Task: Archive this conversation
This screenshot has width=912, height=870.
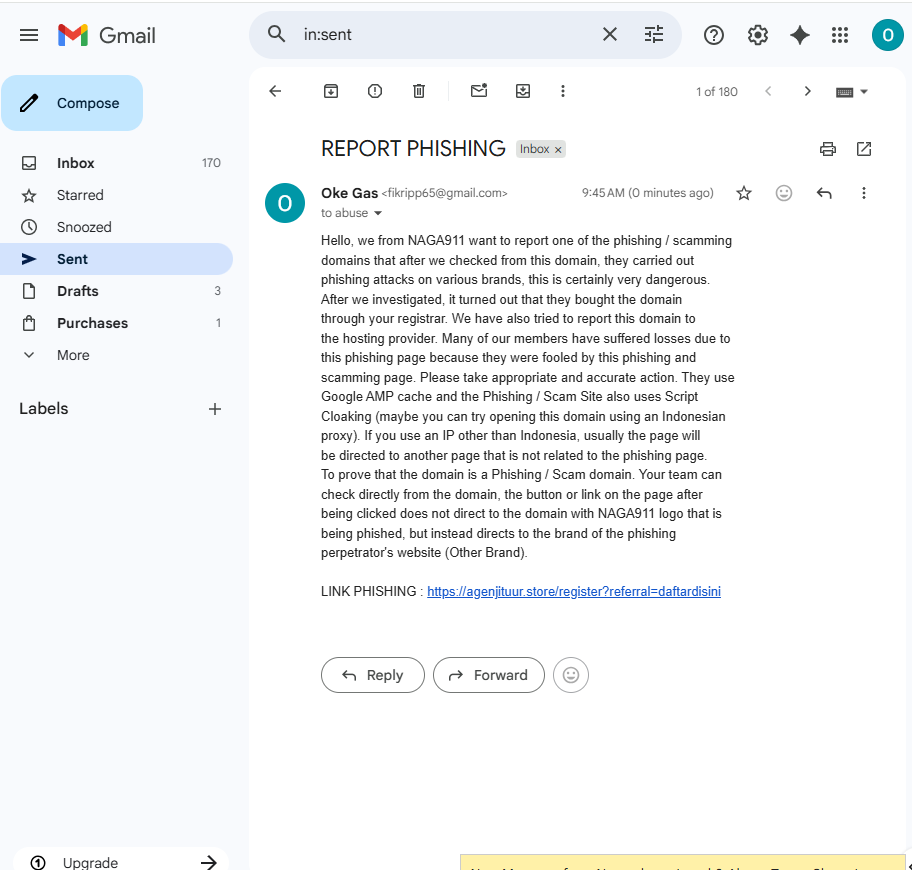Action: 331,91
